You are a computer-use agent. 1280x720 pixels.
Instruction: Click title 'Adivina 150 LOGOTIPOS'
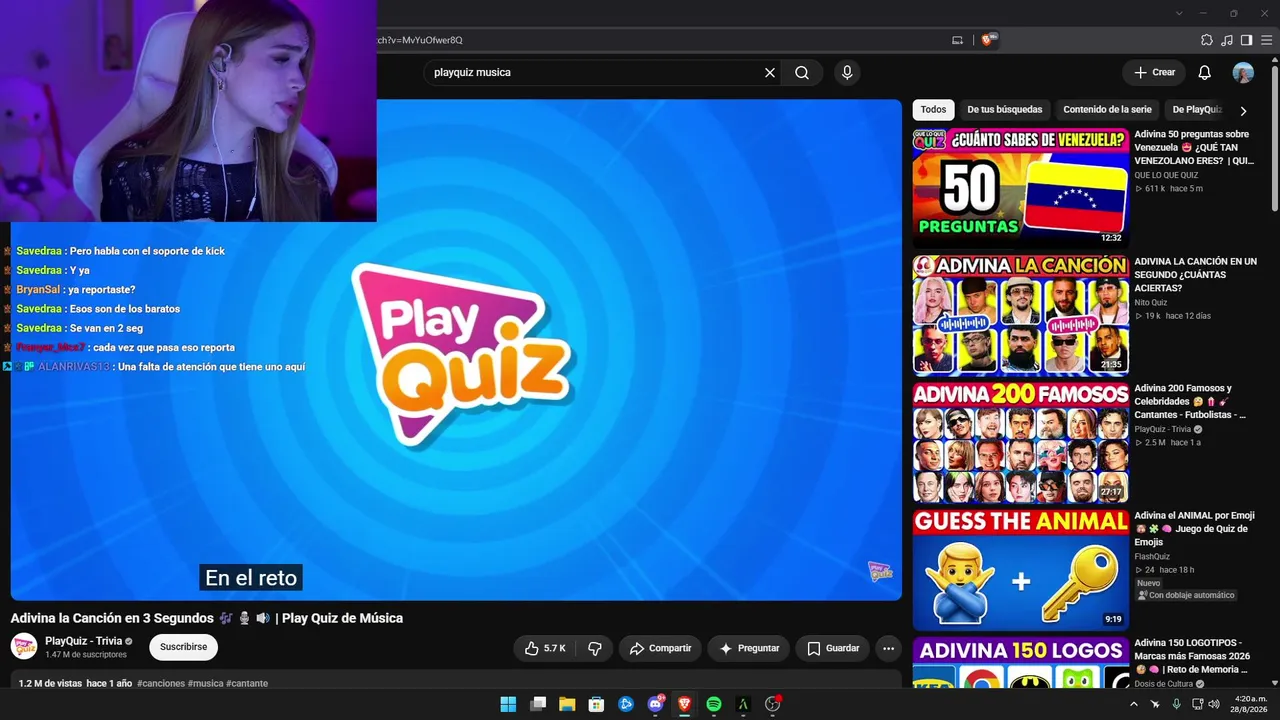coord(1192,656)
